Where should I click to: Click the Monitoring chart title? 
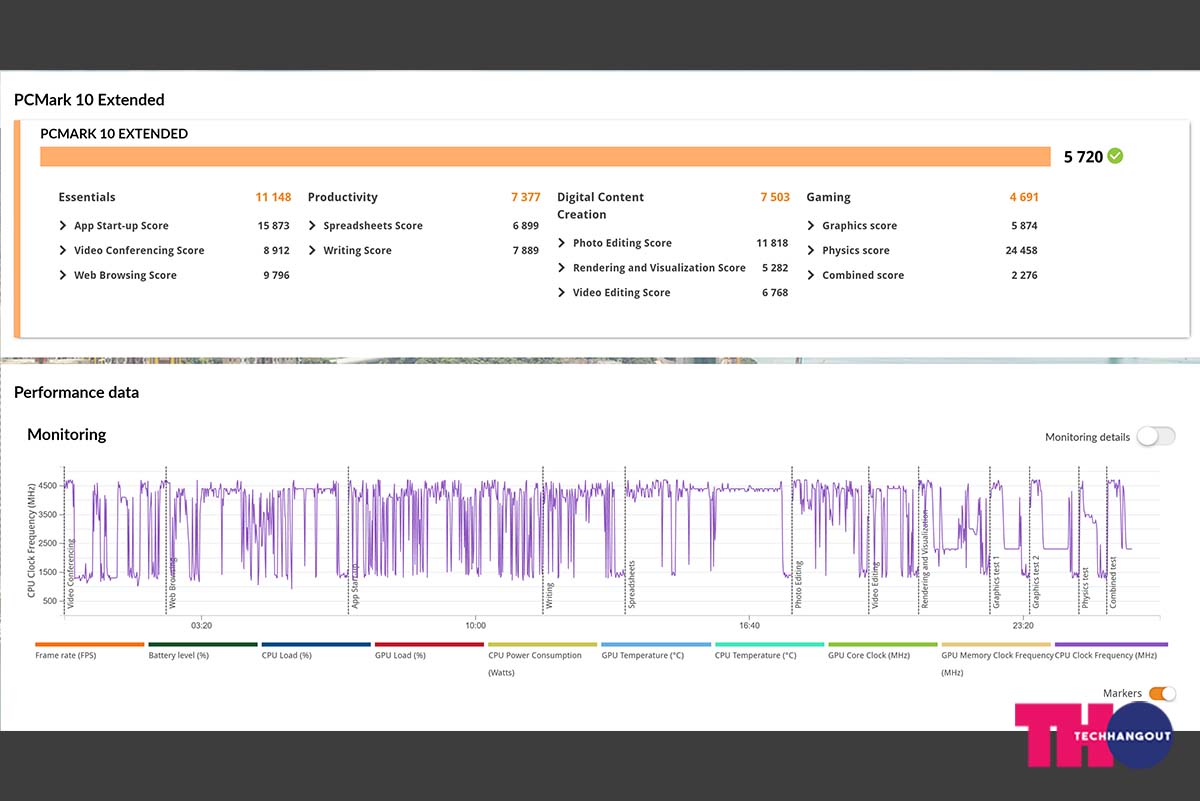click(66, 434)
